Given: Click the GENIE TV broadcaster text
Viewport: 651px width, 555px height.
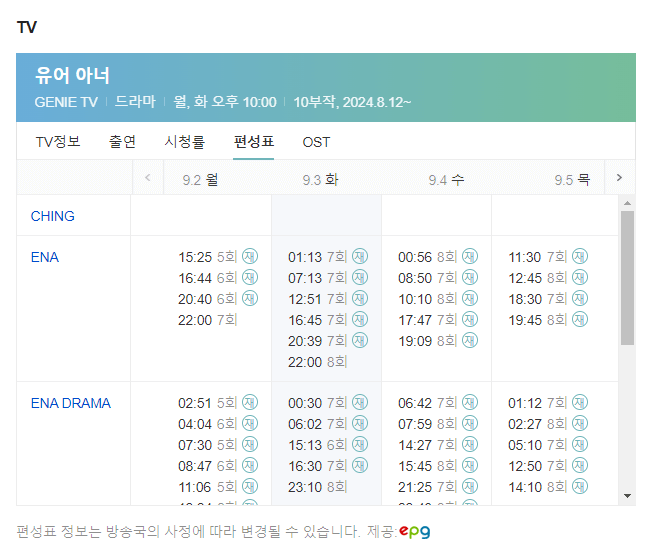Looking at the screenshot, I should coord(66,102).
